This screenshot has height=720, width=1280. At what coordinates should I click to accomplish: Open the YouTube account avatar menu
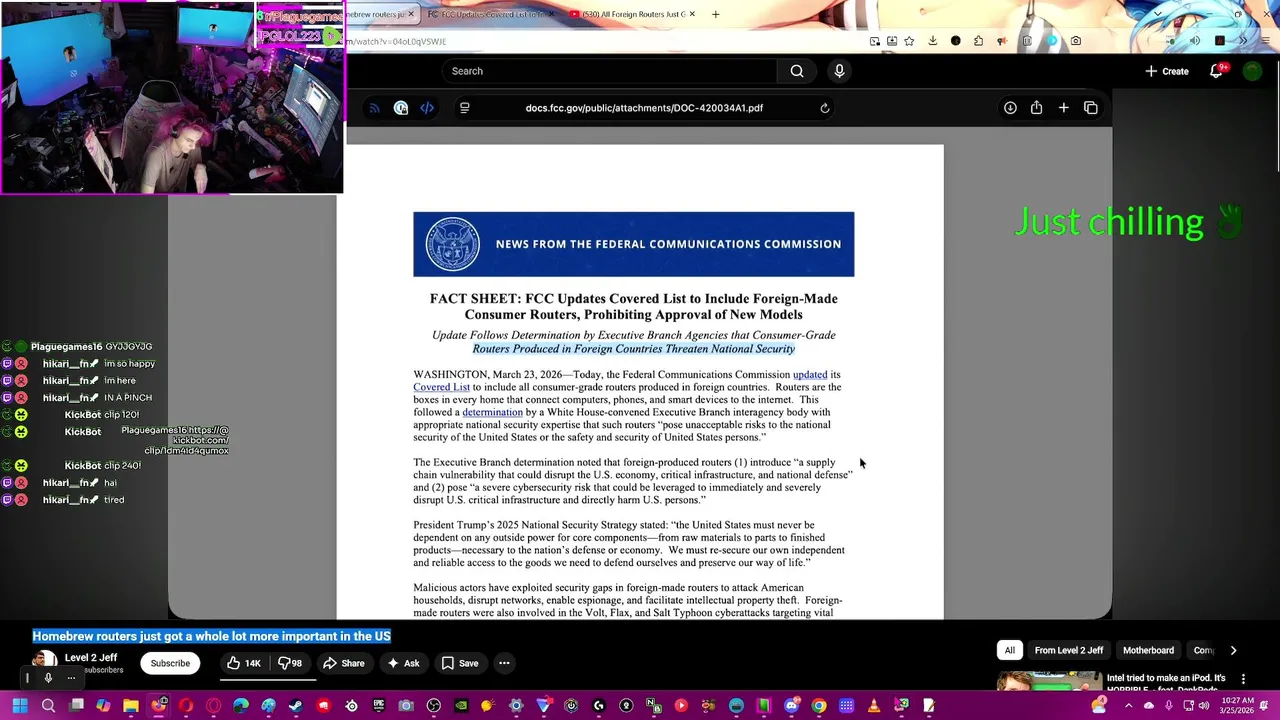pyautogui.click(x=1252, y=71)
